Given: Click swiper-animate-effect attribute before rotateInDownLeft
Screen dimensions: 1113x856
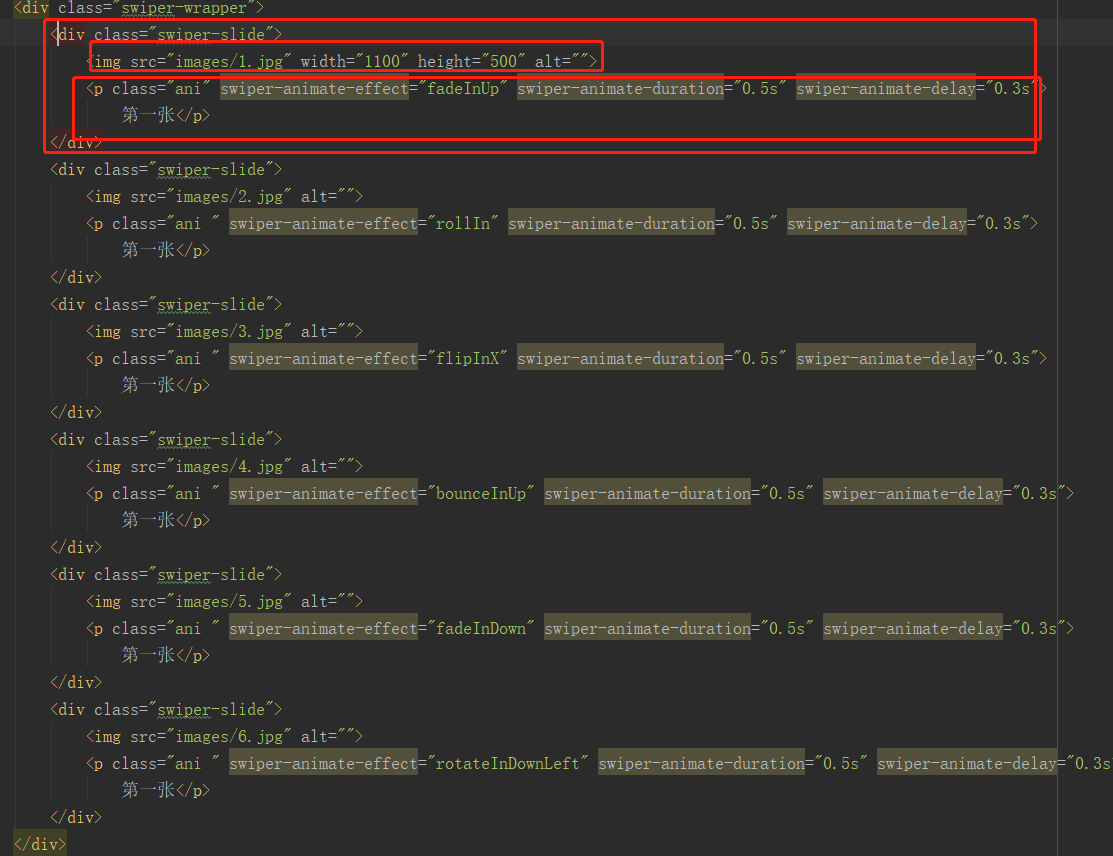Looking at the screenshot, I should click(323, 764).
